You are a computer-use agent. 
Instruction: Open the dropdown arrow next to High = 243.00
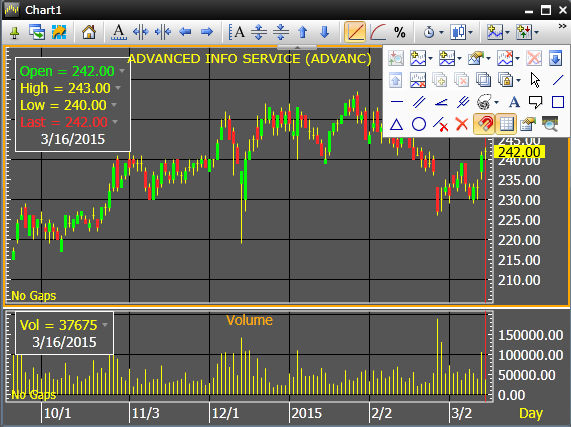click(x=118, y=88)
